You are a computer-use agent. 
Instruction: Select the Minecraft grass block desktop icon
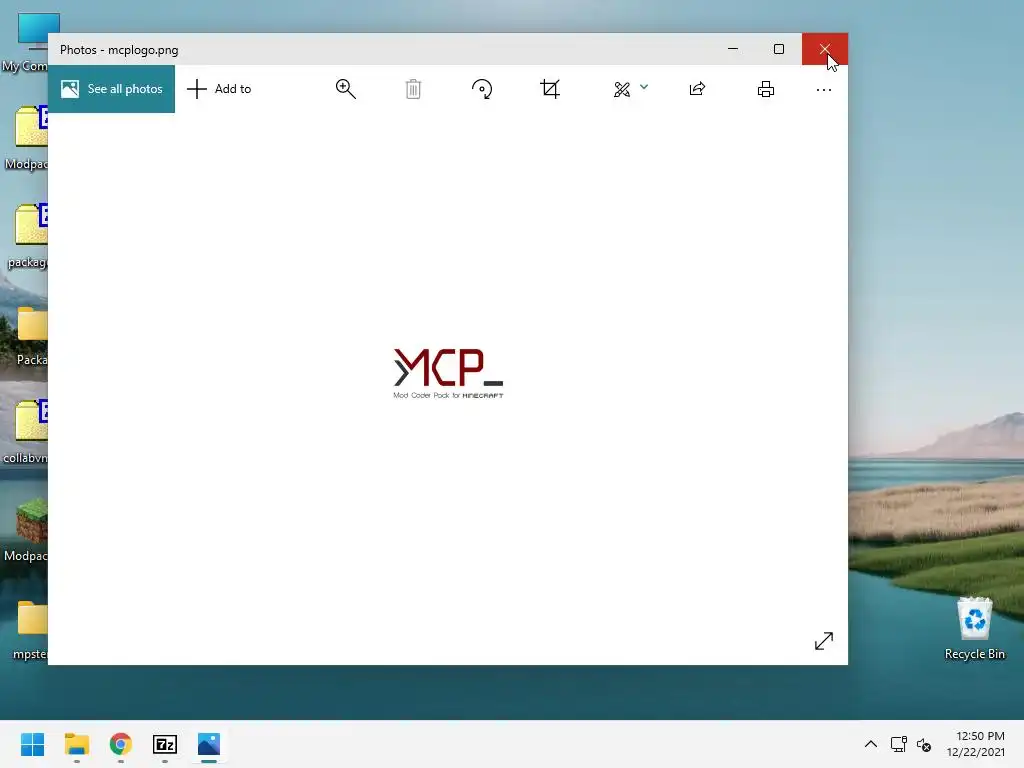tap(26, 530)
